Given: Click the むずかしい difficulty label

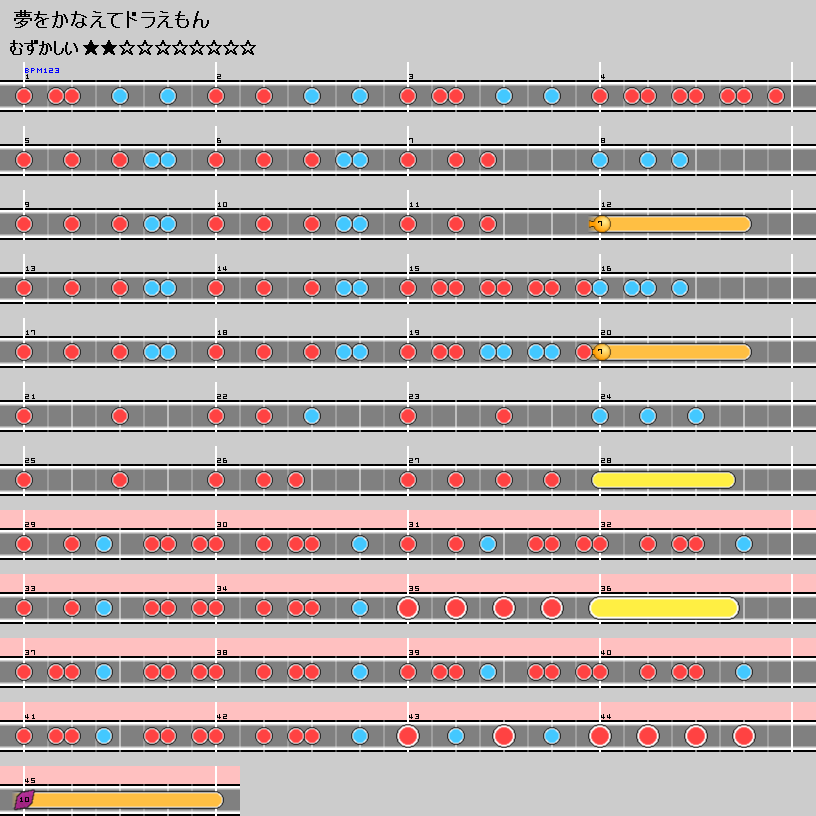Looking at the screenshot, I should 44,48.
